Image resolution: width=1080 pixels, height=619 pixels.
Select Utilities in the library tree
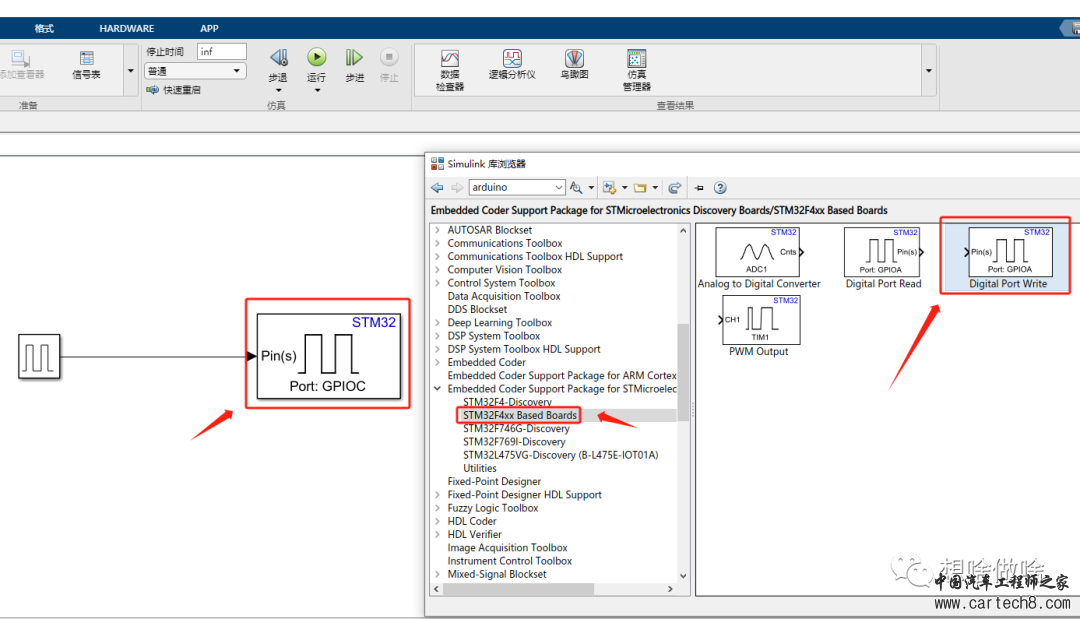coord(479,468)
